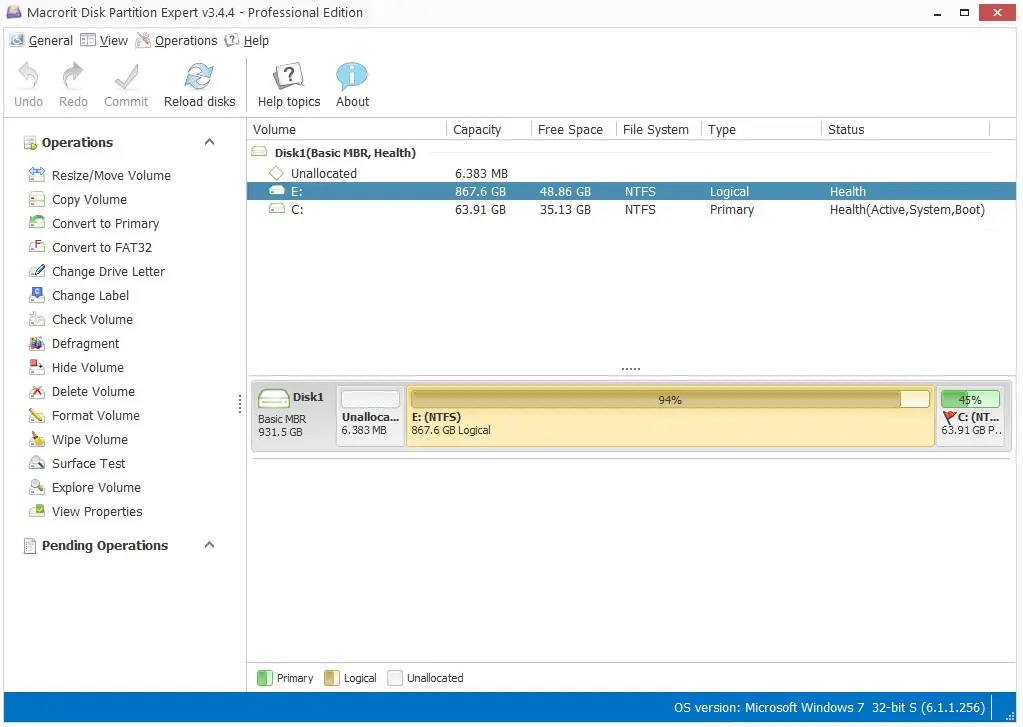Click the C: drive icon in volume list

(277, 209)
